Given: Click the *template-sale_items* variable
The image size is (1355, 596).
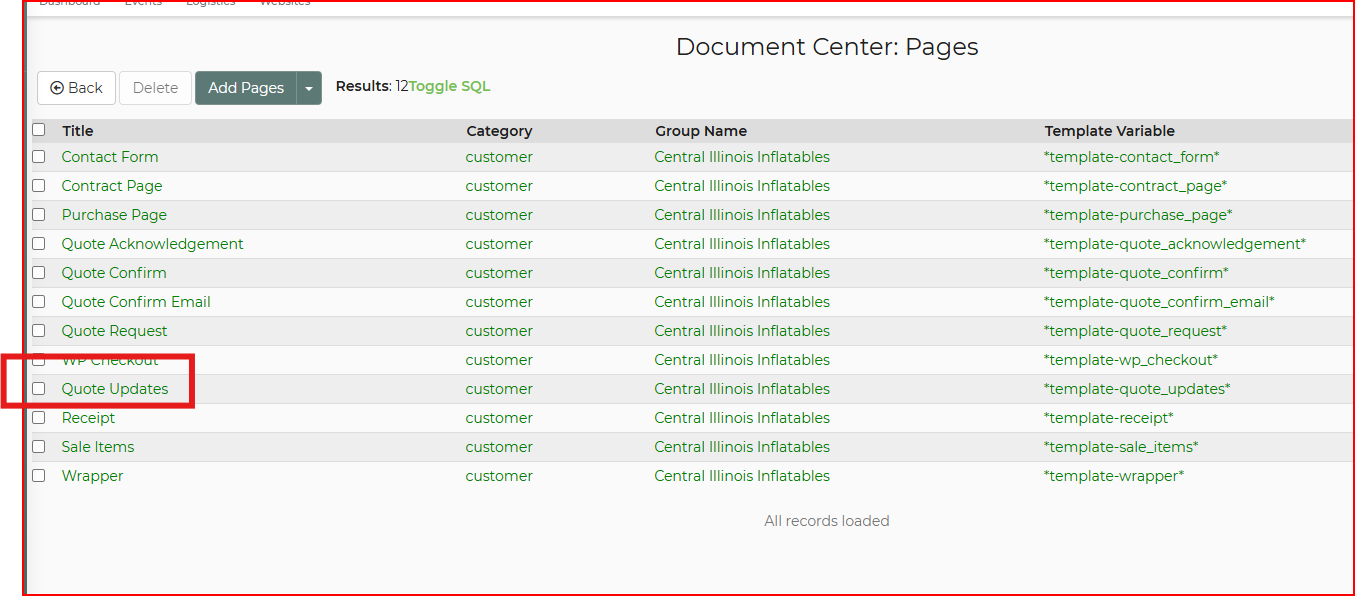Looking at the screenshot, I should (x=1121, y=447).
